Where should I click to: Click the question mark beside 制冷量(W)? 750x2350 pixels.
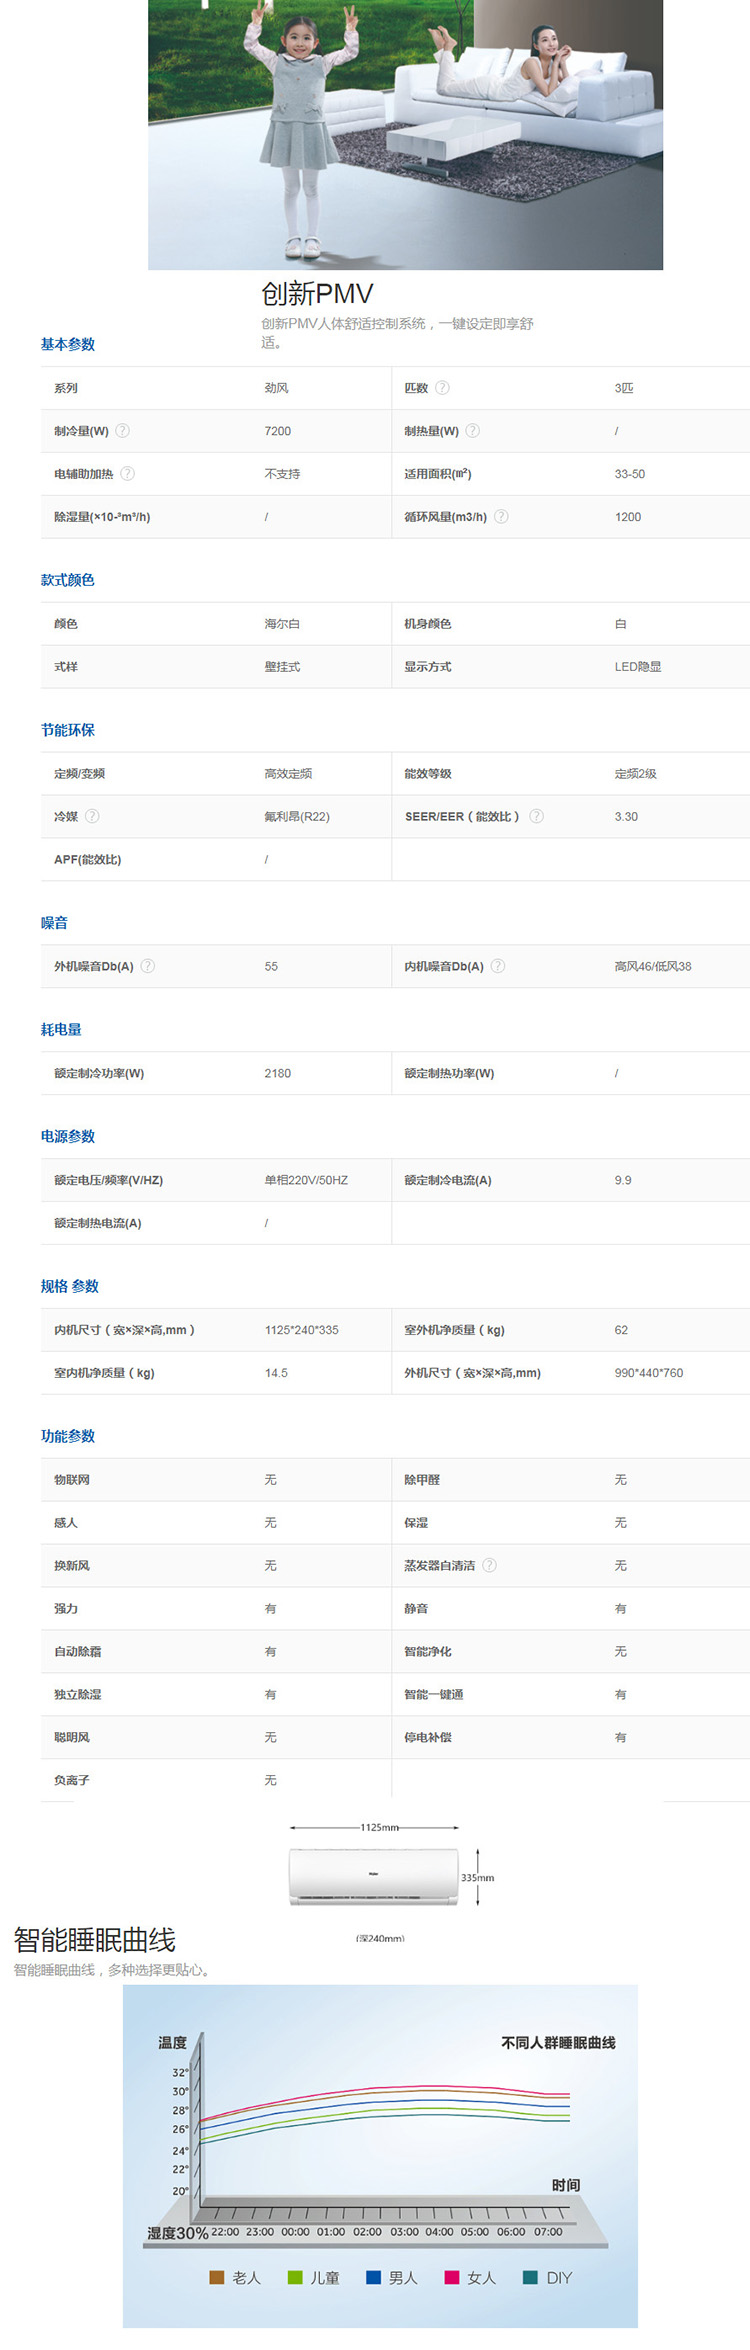tap(123, 431)
